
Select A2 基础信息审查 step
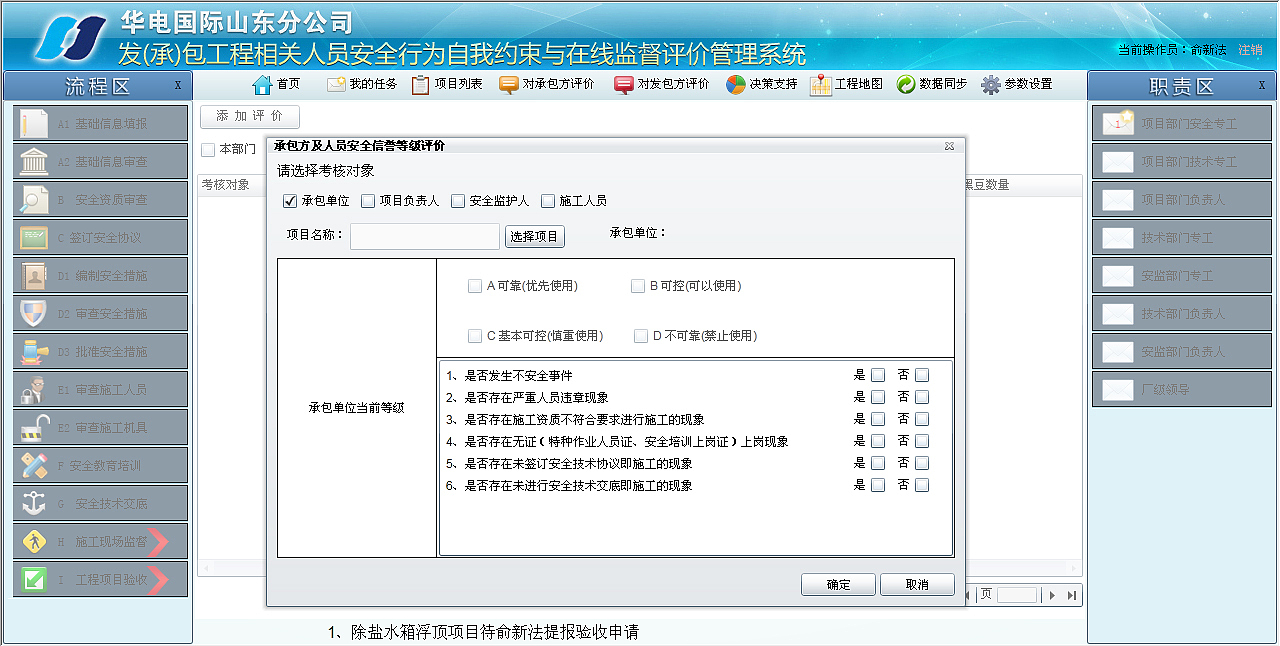tap(101, 161)
